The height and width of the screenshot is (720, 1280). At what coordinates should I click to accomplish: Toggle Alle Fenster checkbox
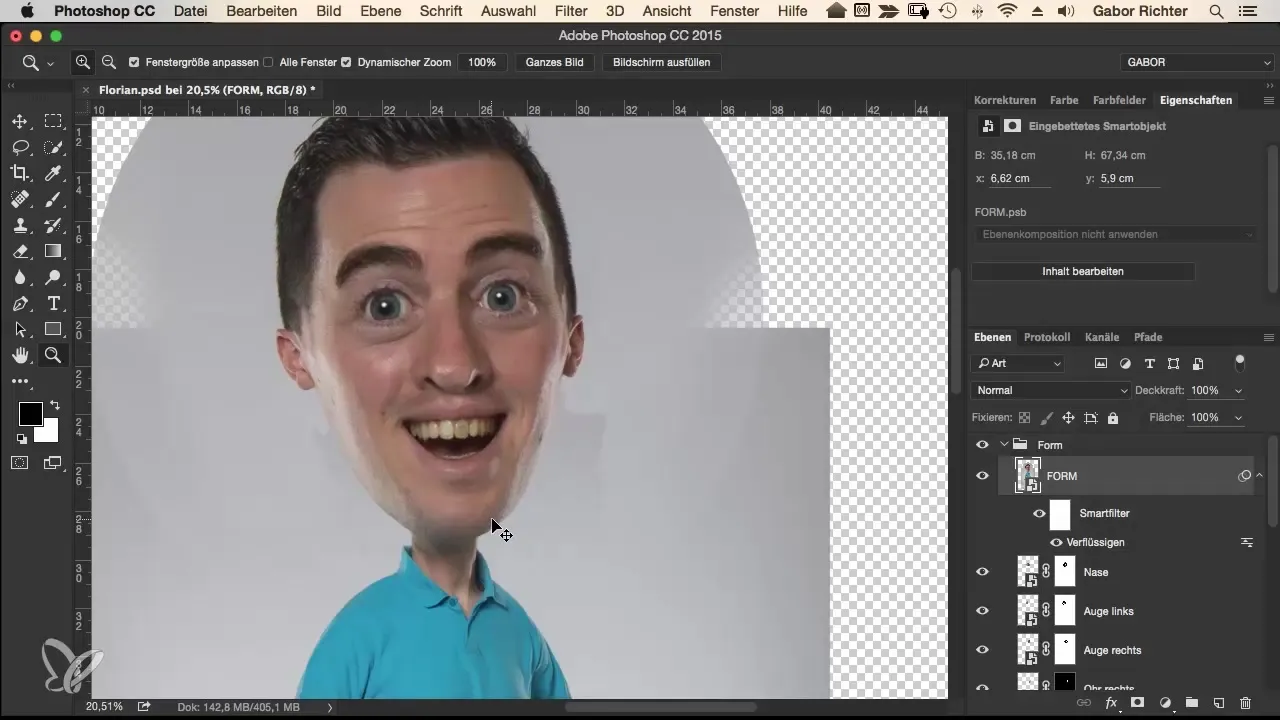click(268, 62)
